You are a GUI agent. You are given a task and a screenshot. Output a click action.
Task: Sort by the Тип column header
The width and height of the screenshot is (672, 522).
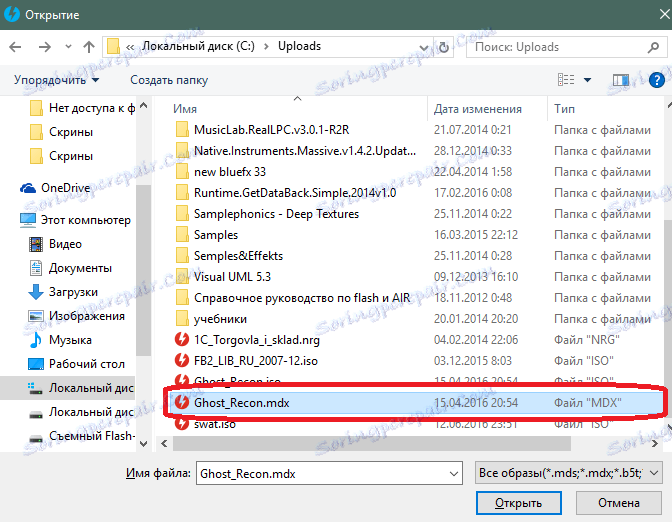(x=564, y=109)
